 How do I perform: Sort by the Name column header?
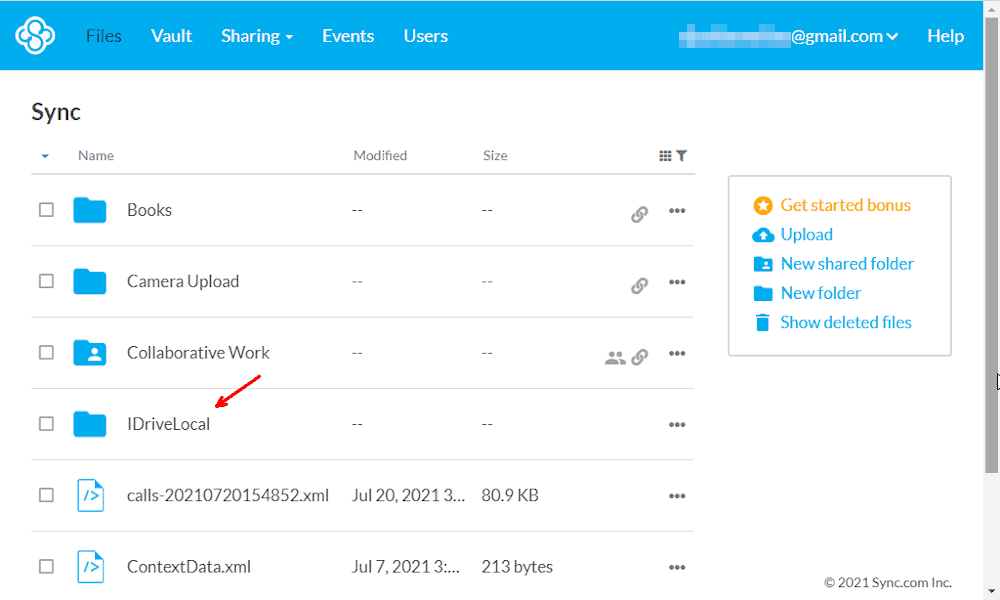96,156
